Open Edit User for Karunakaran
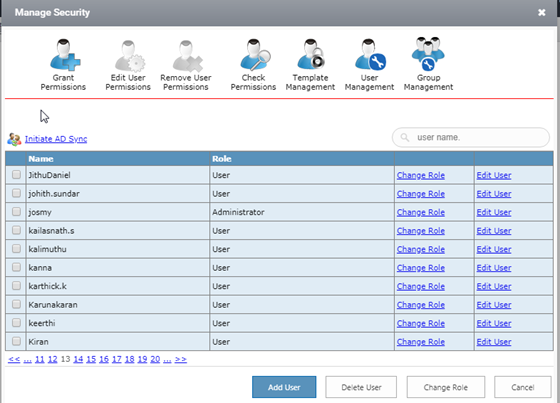560x403 pixels. coord(494,305)
